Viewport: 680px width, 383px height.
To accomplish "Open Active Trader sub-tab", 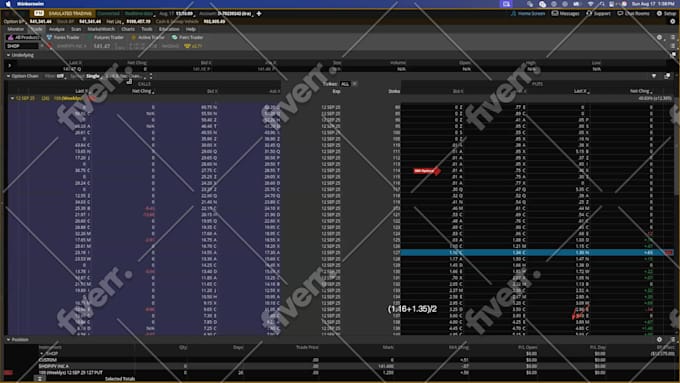I will 148,37.
